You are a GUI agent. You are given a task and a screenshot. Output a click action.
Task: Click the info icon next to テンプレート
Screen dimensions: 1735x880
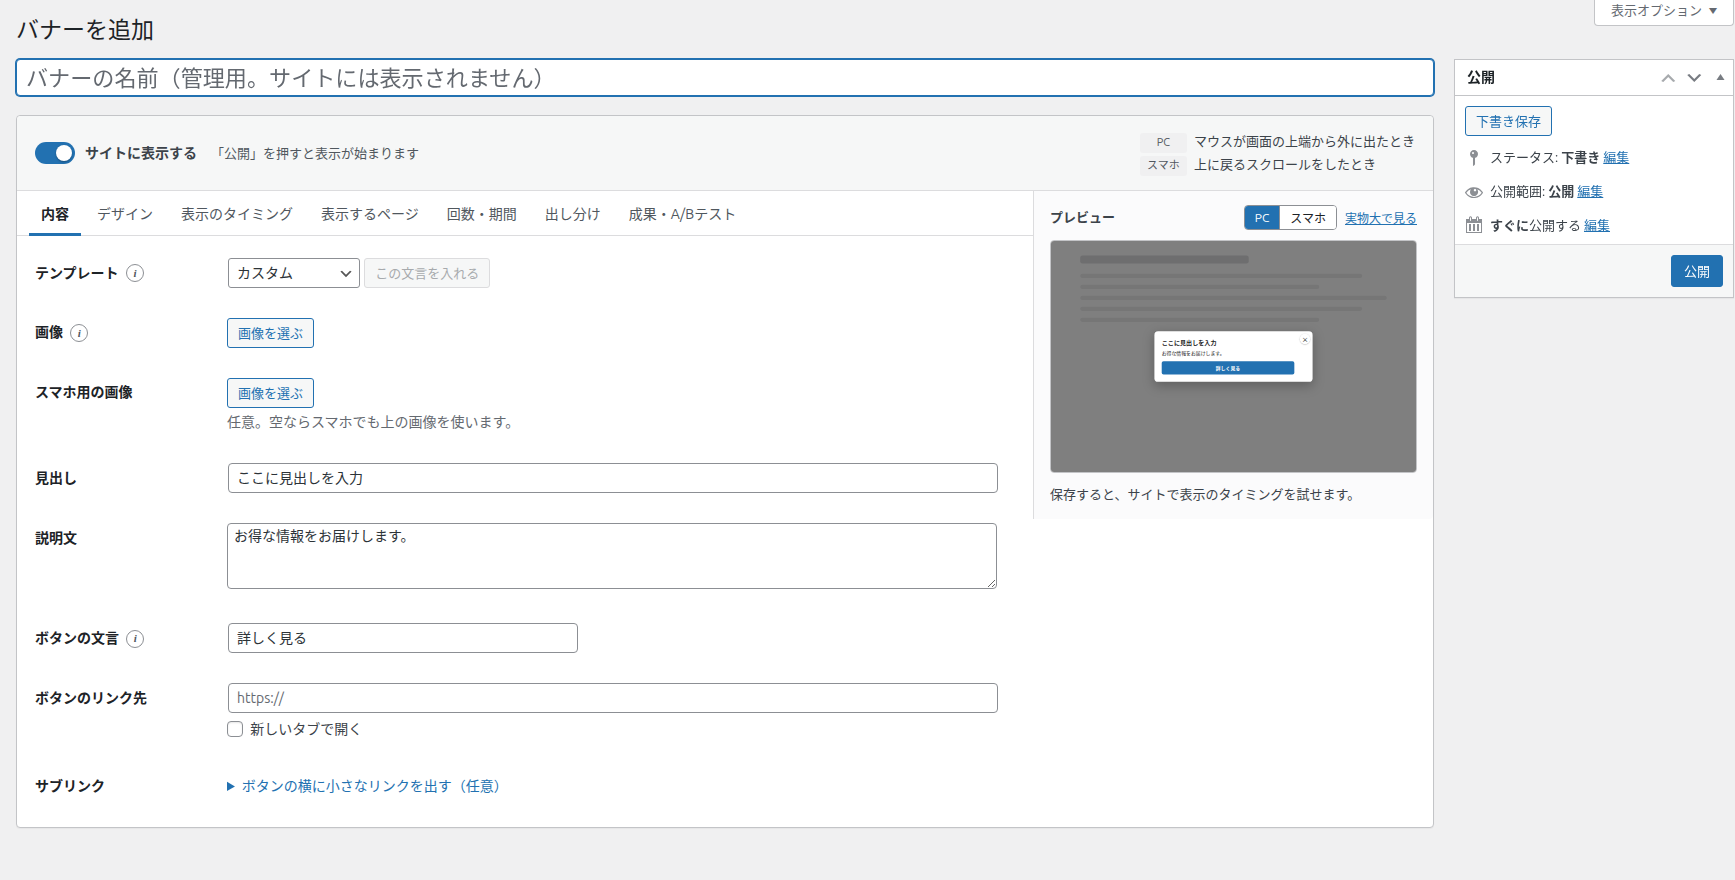[135, 273]
